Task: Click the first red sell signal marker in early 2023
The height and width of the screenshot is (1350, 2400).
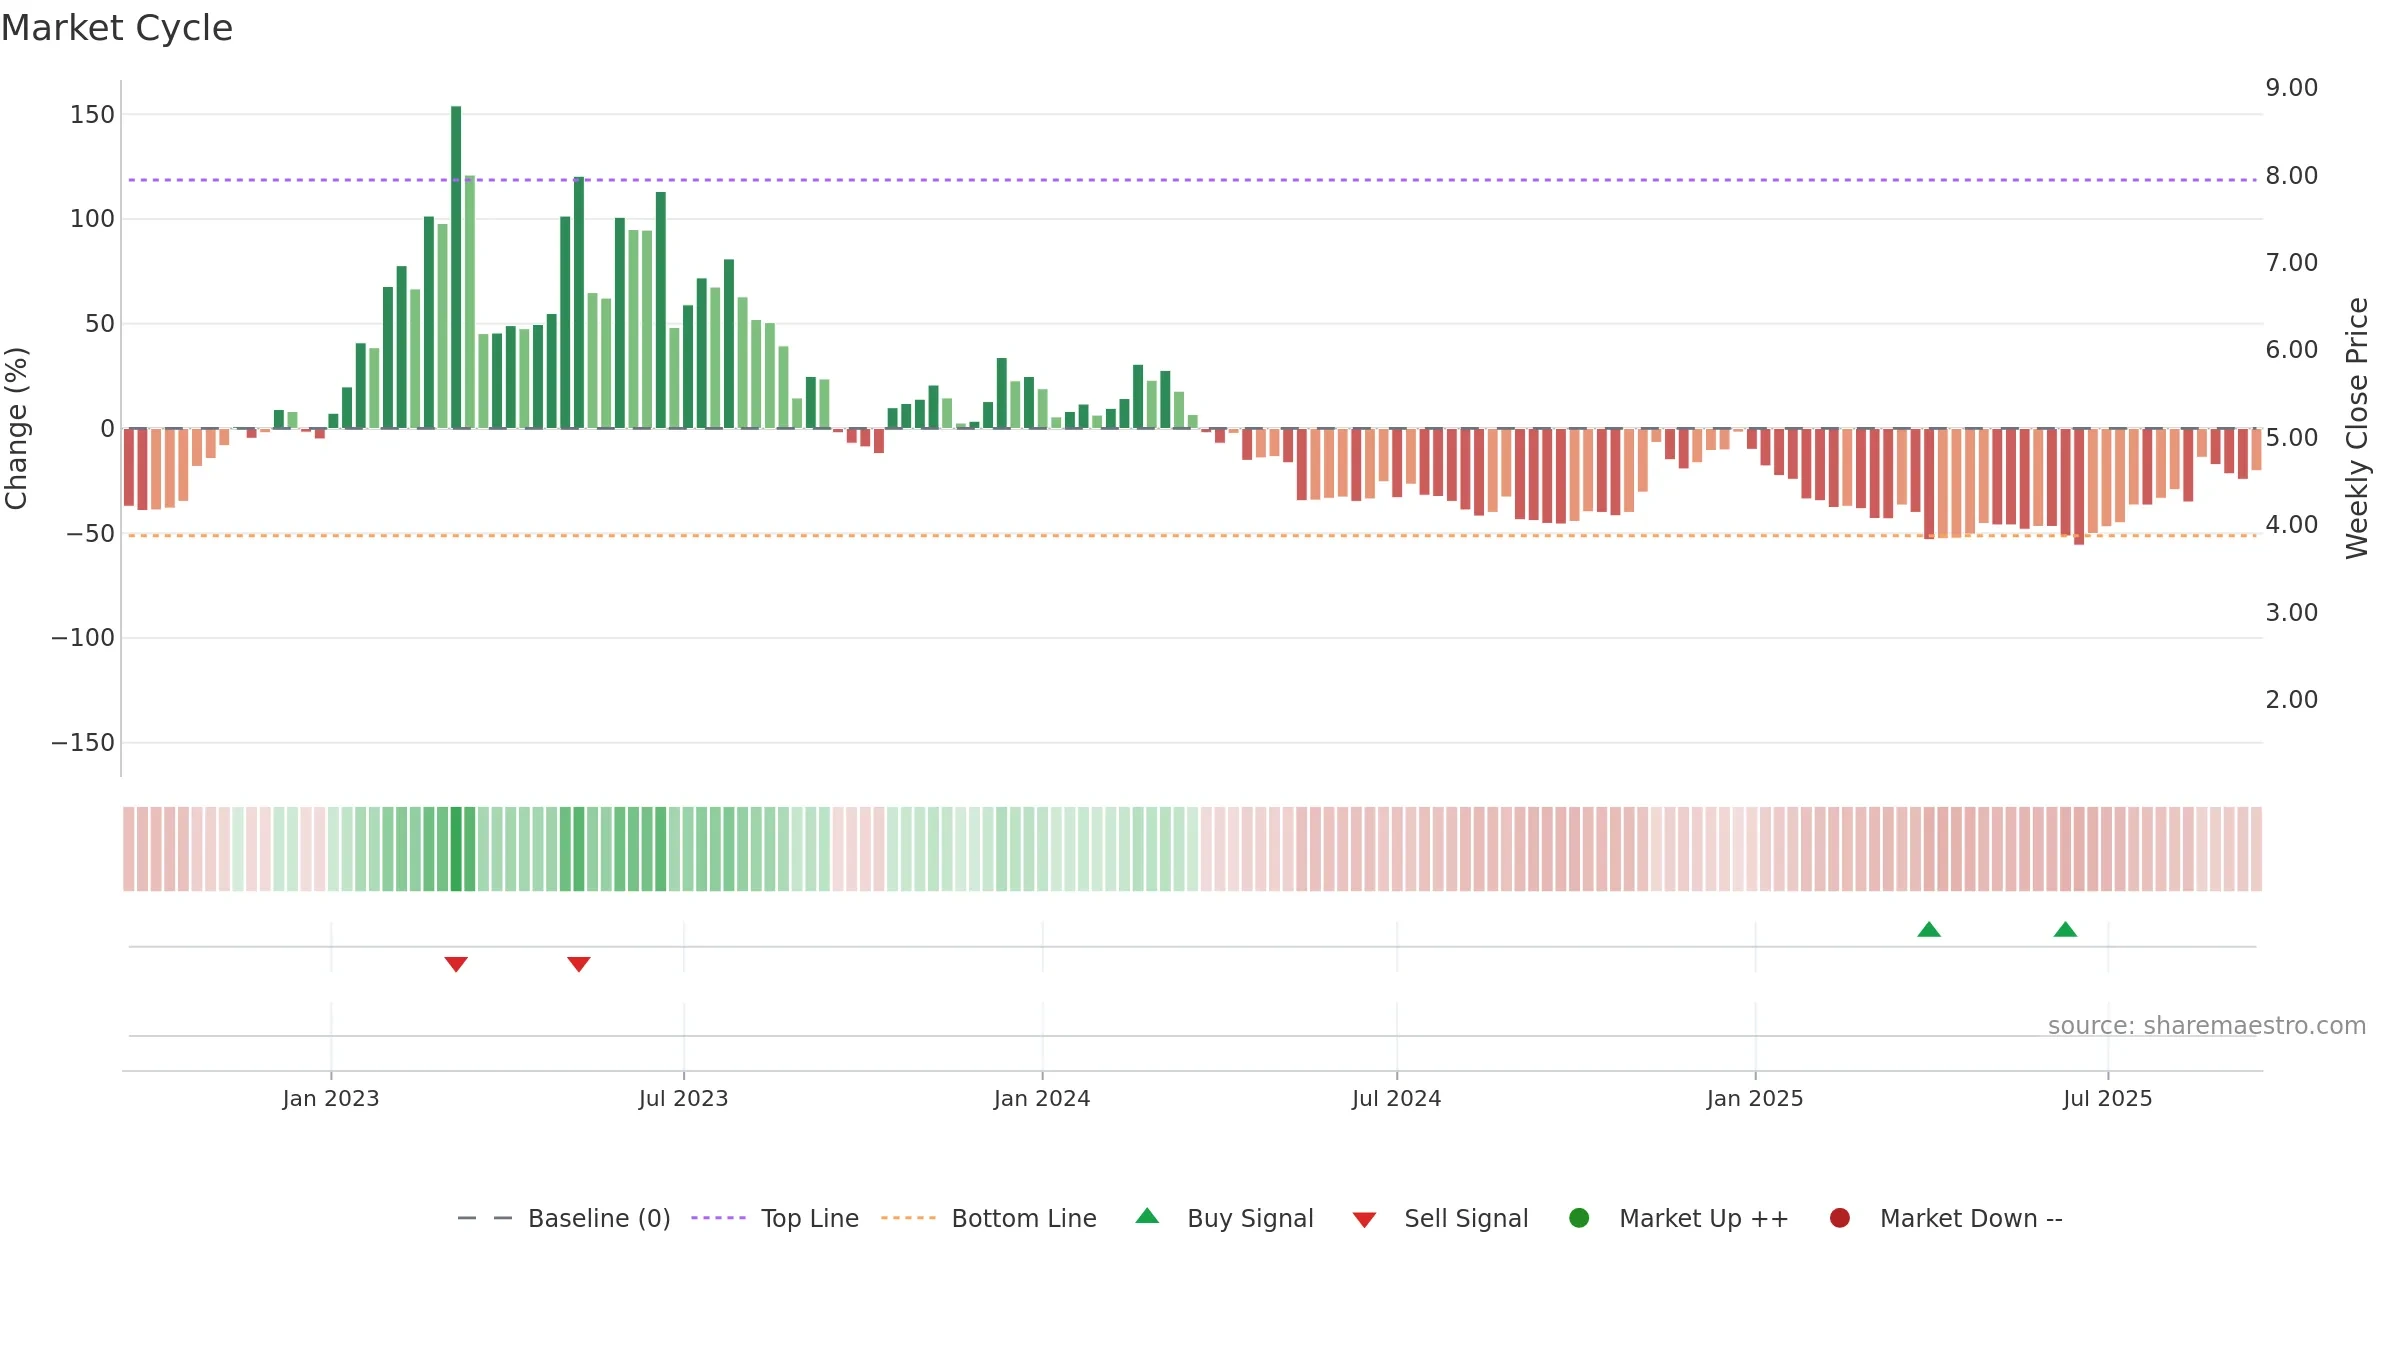Action: point(456,964)
